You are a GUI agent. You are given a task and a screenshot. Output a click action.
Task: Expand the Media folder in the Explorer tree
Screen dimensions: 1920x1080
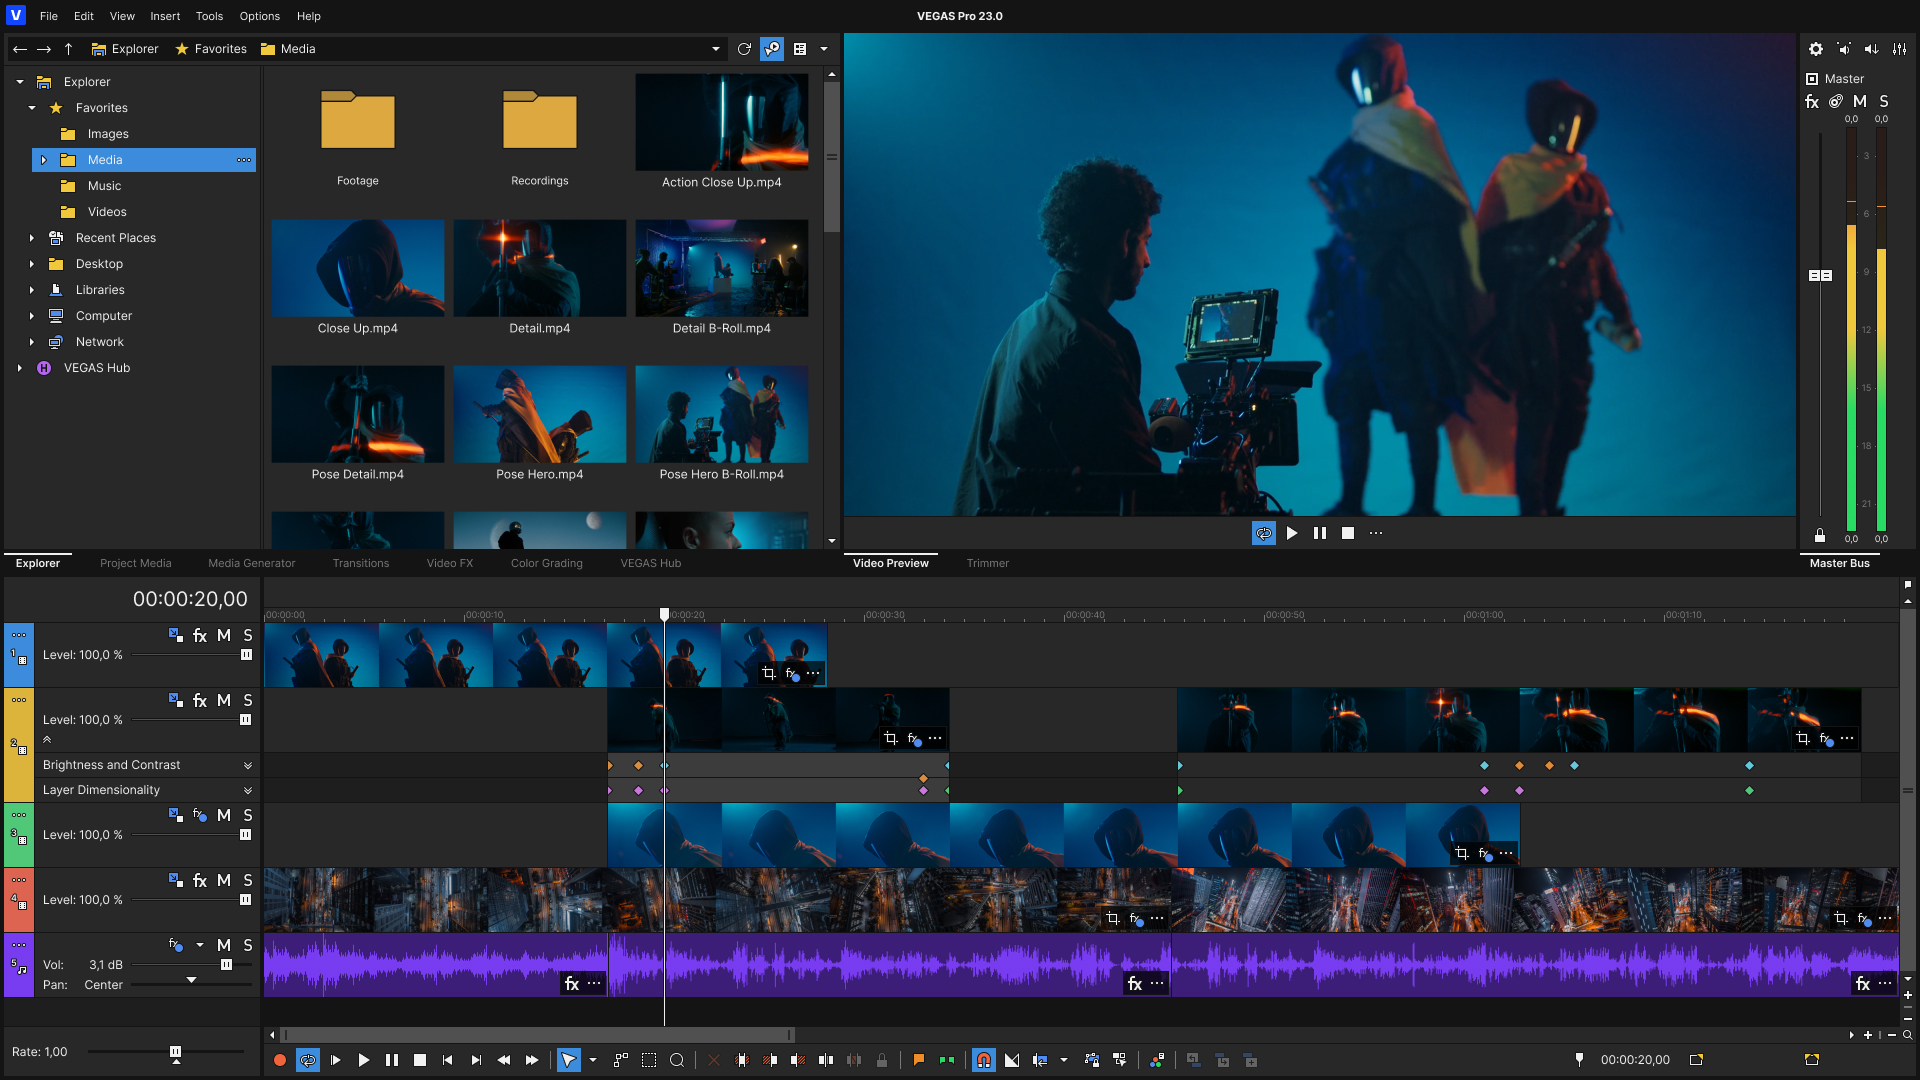point(44,160)
